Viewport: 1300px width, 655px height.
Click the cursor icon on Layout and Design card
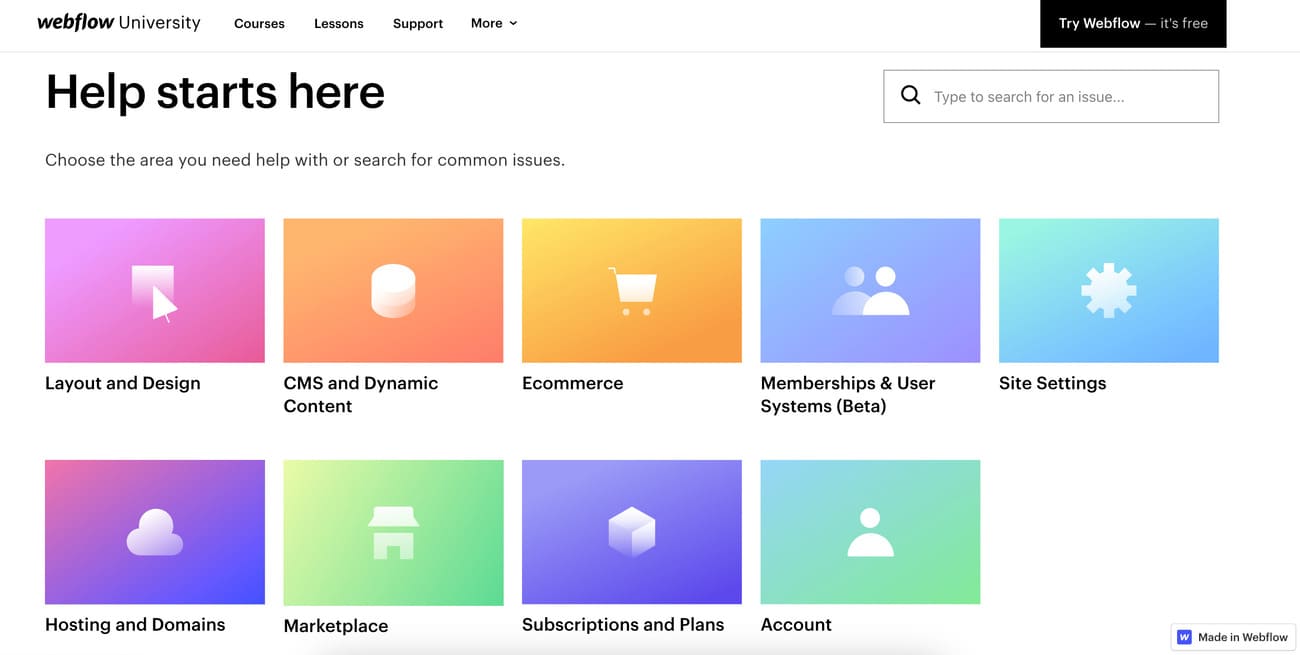click(155, 293)
